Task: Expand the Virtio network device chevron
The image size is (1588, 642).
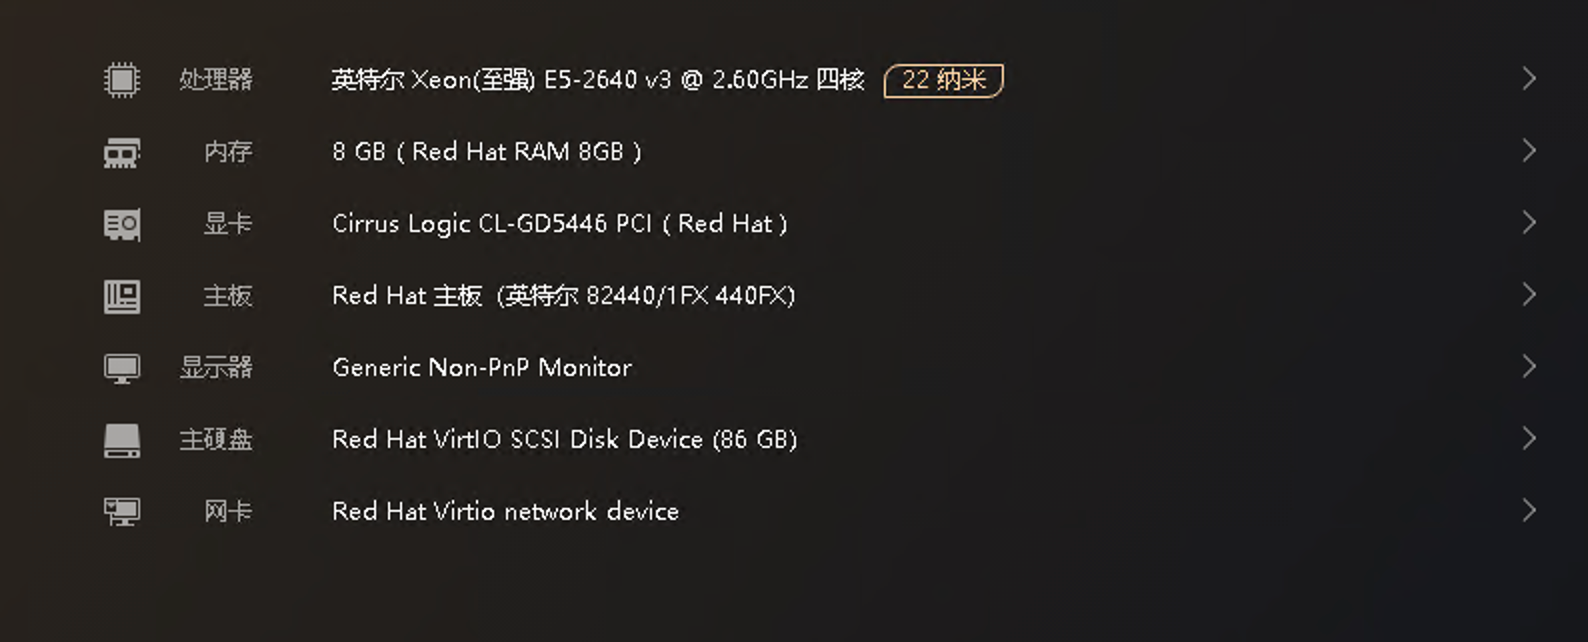Action: [x=1528, y=511]
